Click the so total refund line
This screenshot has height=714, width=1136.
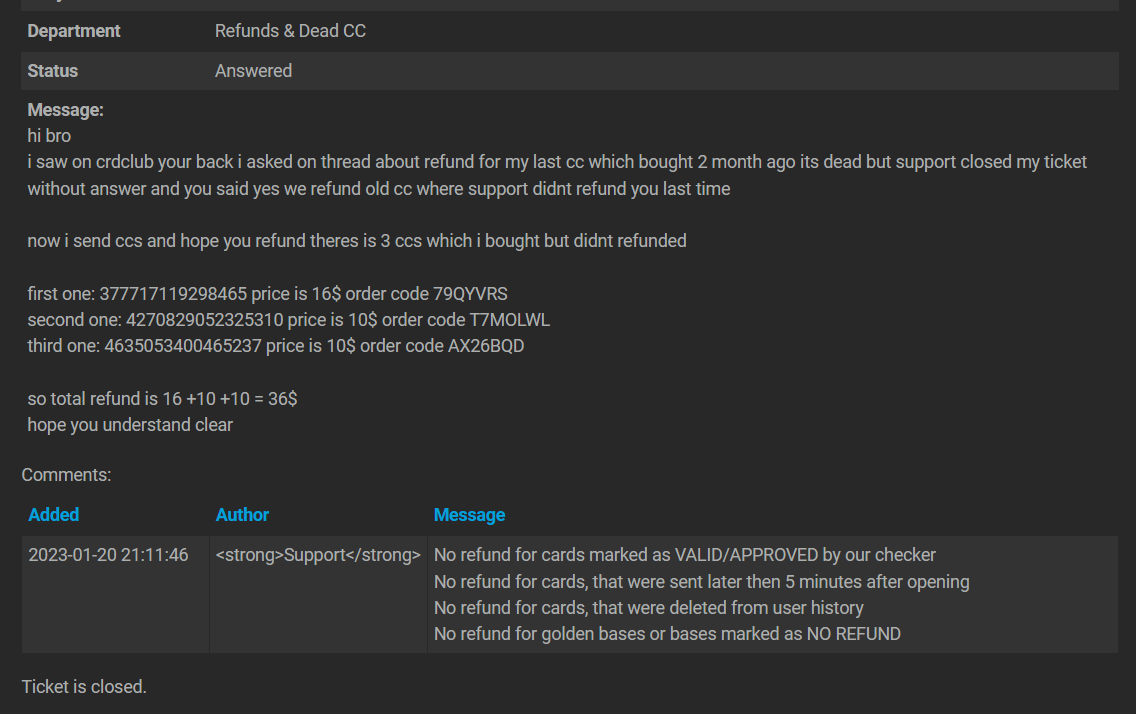click(162, 399)
